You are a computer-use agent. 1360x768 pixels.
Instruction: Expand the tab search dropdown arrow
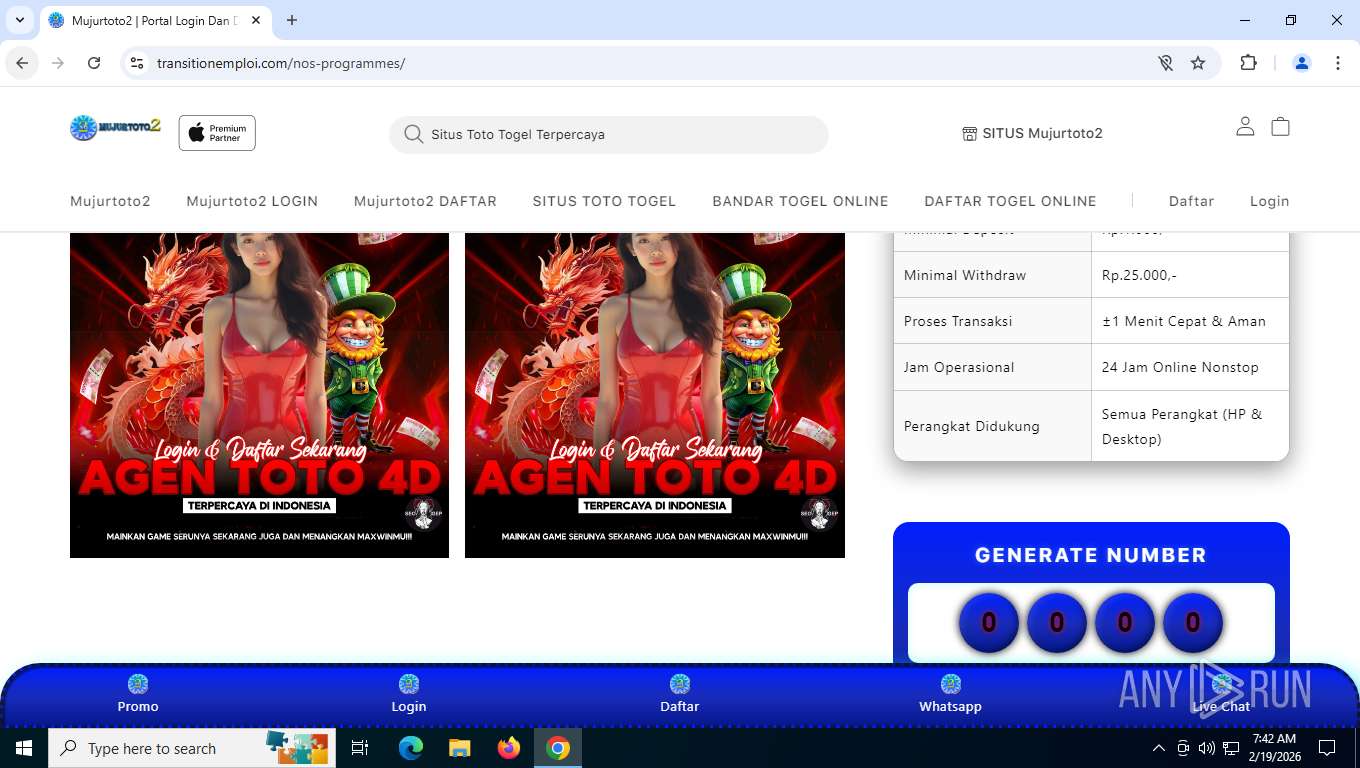coord(19,20)
